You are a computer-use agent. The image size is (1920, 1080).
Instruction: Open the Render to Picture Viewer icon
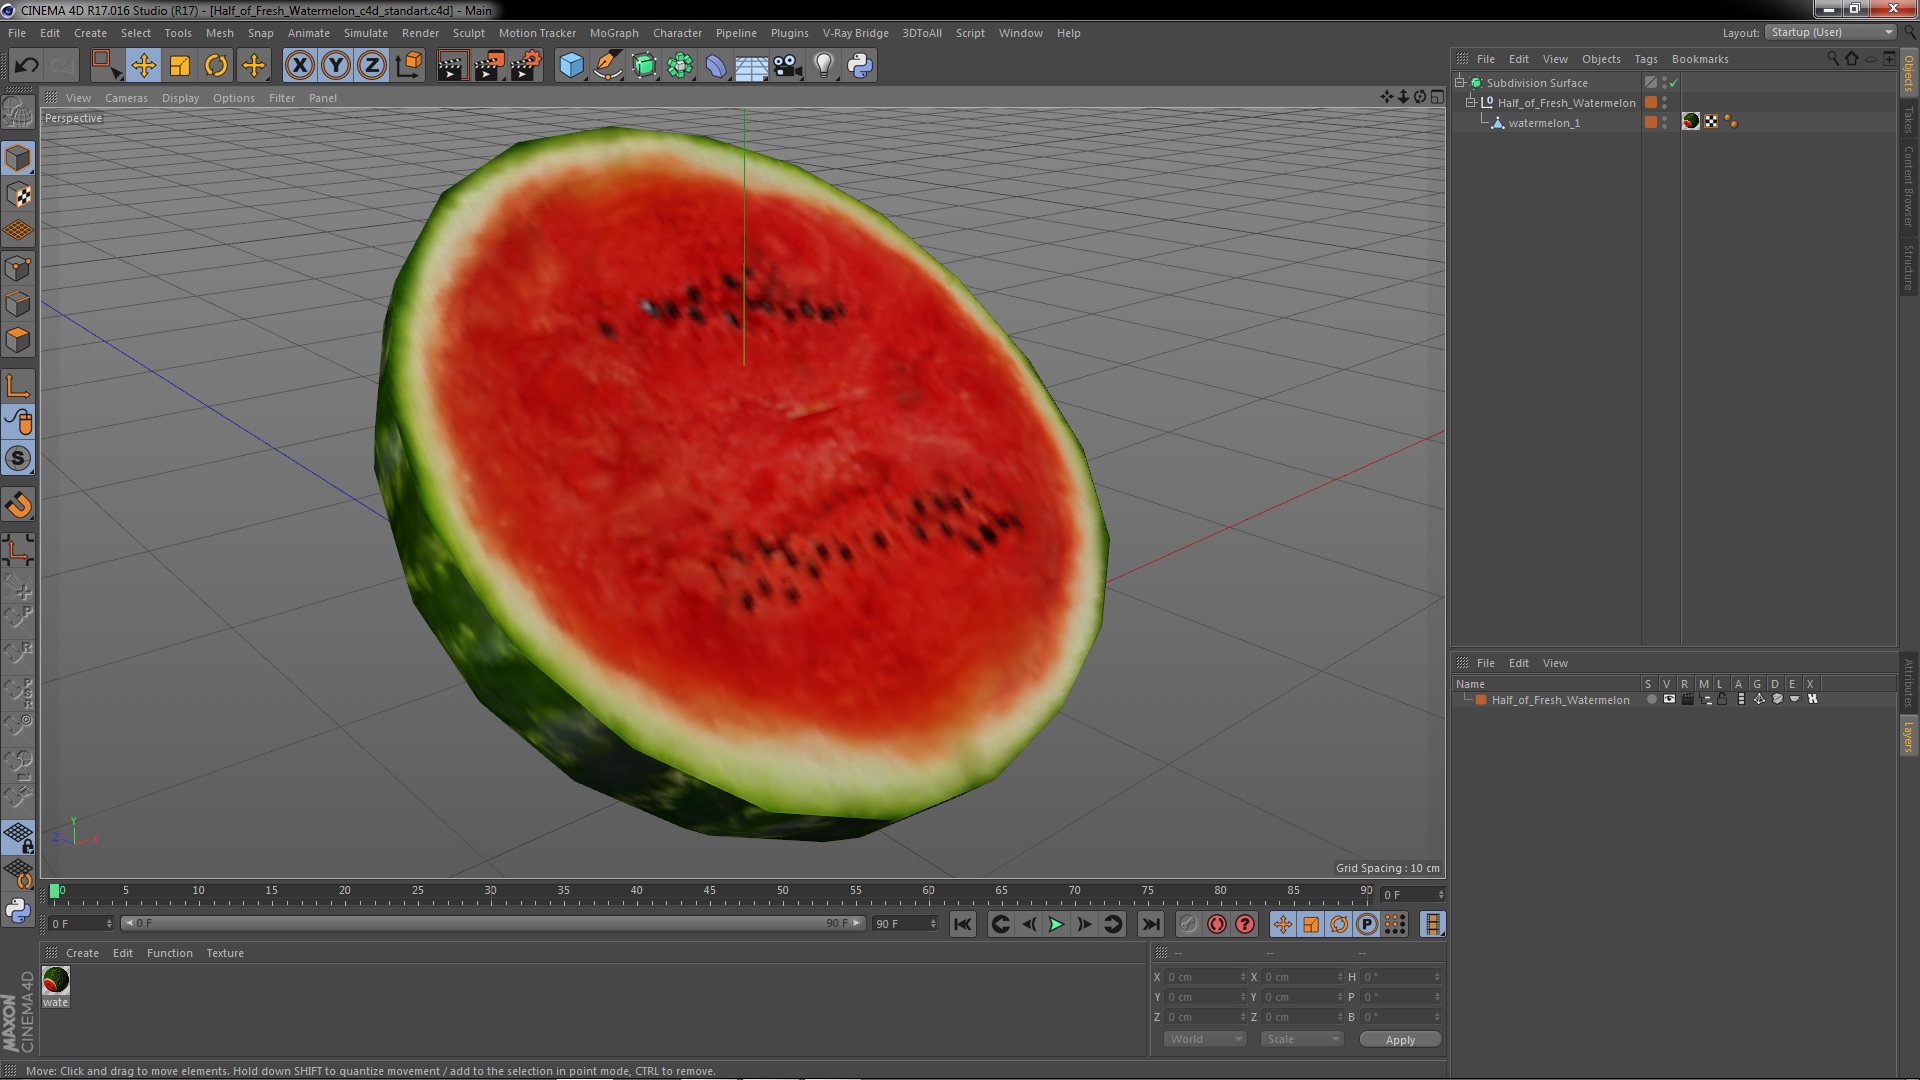click(488, 66)
